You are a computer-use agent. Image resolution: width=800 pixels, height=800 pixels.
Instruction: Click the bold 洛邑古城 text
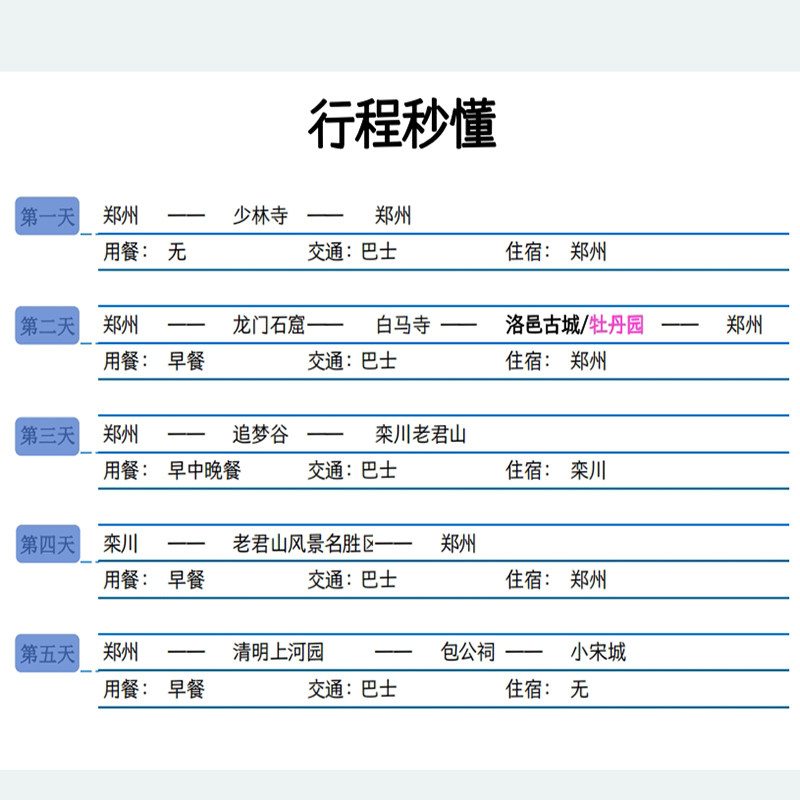pos(542,325)
